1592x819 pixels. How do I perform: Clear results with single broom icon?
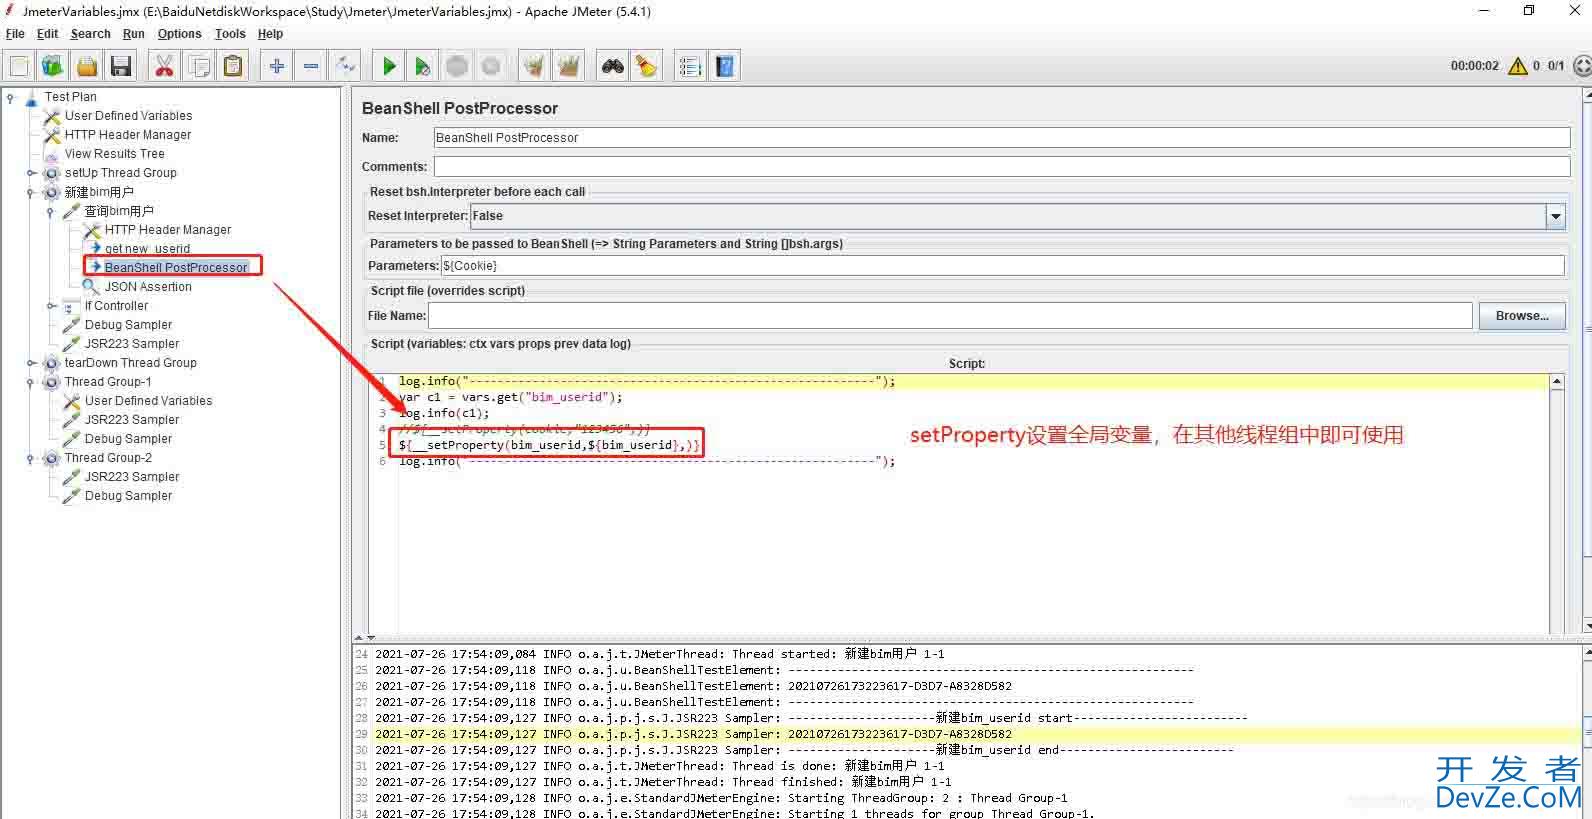click(x=535, y=66)
